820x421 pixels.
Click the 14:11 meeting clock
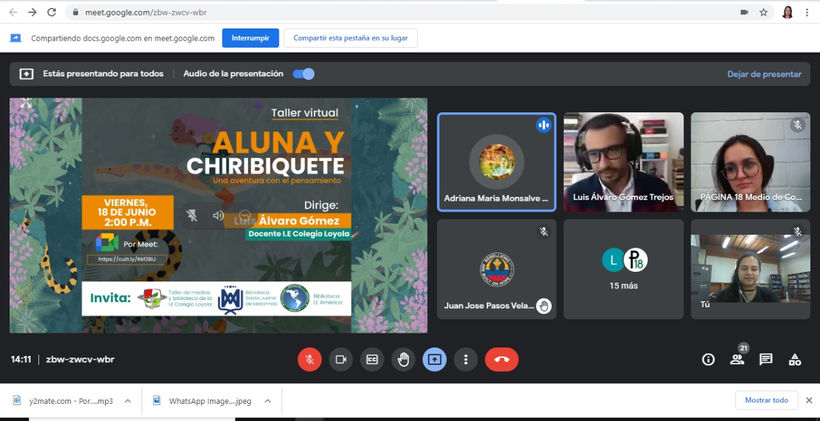pos(21,359)
